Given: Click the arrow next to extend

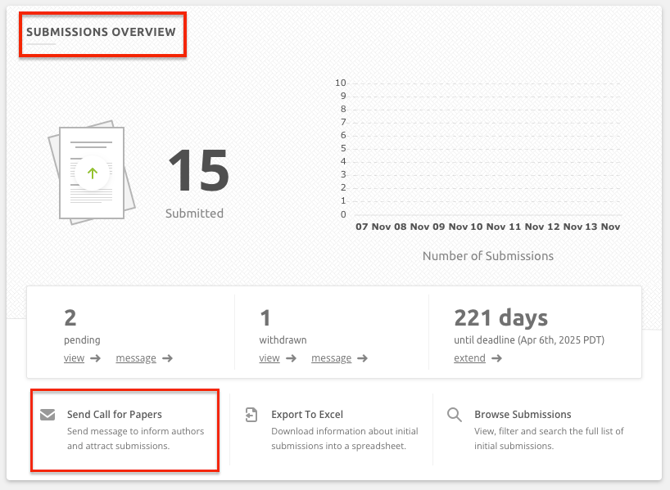Looking at the screenshot, I should 497,359.
